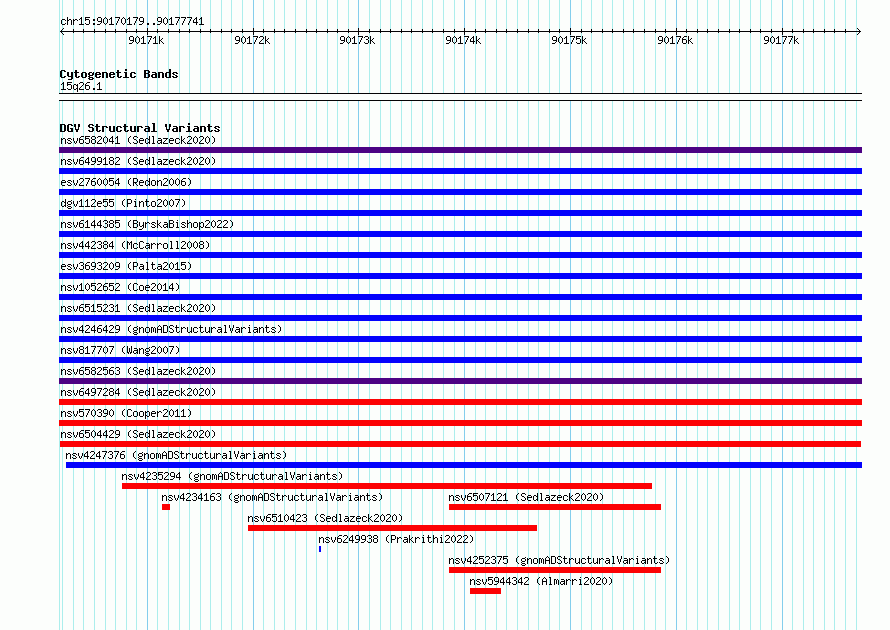This screenshot has height=630, width=890.
Task: Click the short red bar under nsv5944342
Action: [485, 591]
